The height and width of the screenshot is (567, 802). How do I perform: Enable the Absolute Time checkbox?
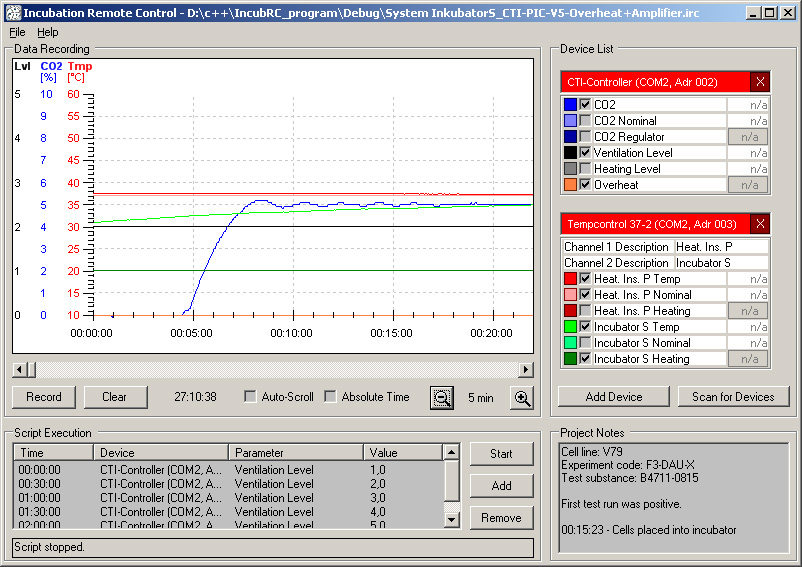pos(330,397)
